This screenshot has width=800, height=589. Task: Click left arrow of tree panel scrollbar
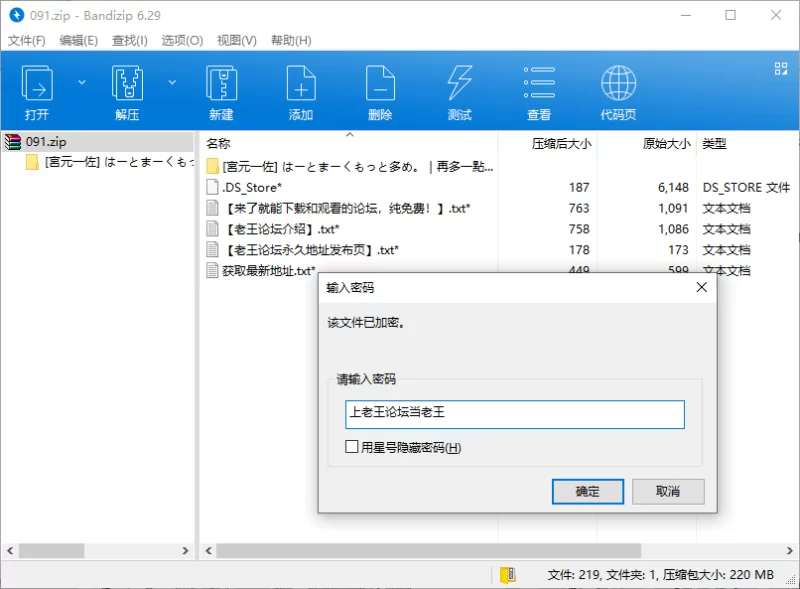10,551
